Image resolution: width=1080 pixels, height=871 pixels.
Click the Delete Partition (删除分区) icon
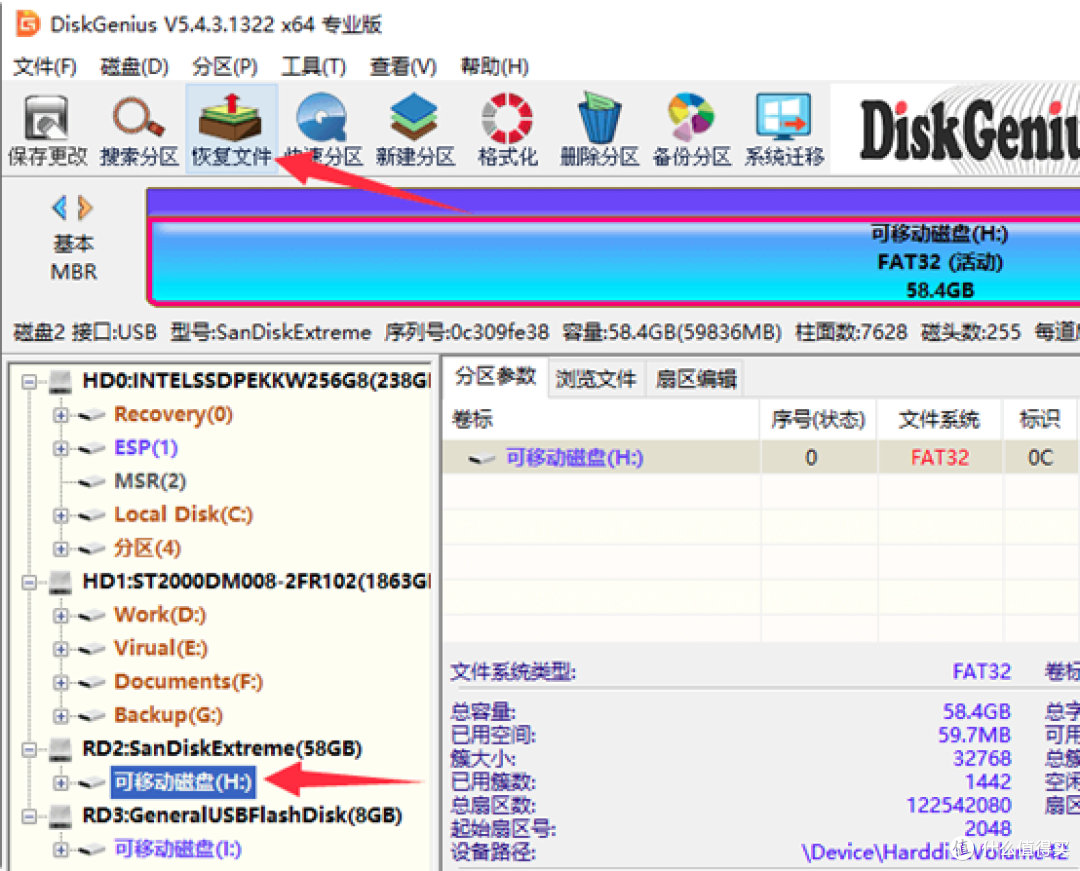click(599, 129)
